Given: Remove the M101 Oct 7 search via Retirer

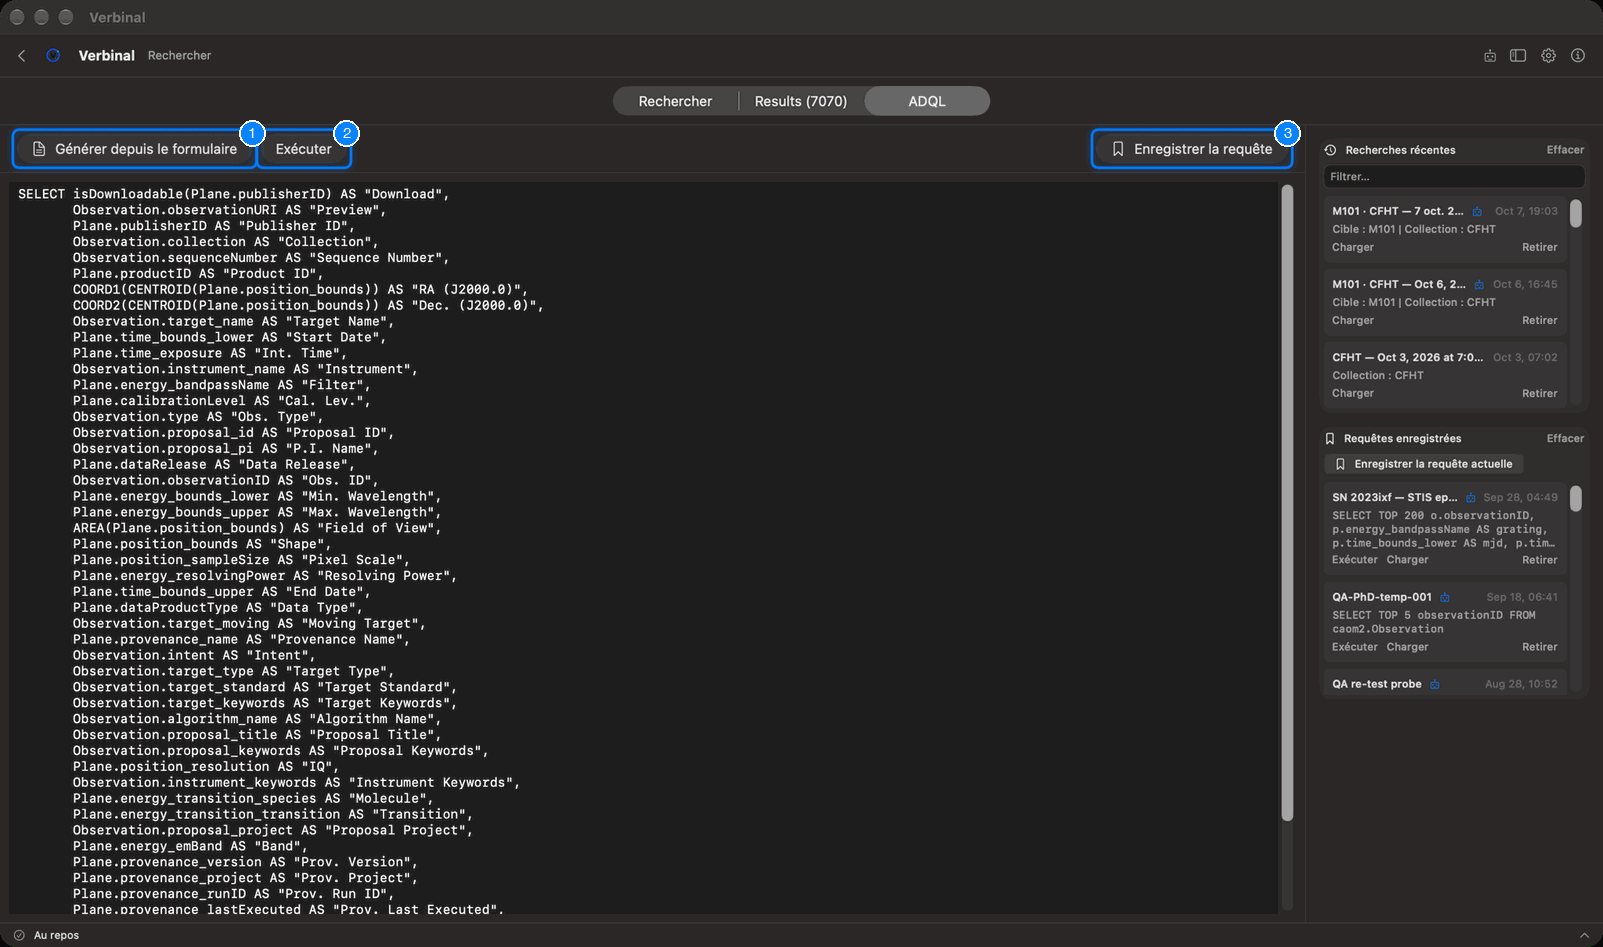Looking at the screenshot, I should 1540,247.
